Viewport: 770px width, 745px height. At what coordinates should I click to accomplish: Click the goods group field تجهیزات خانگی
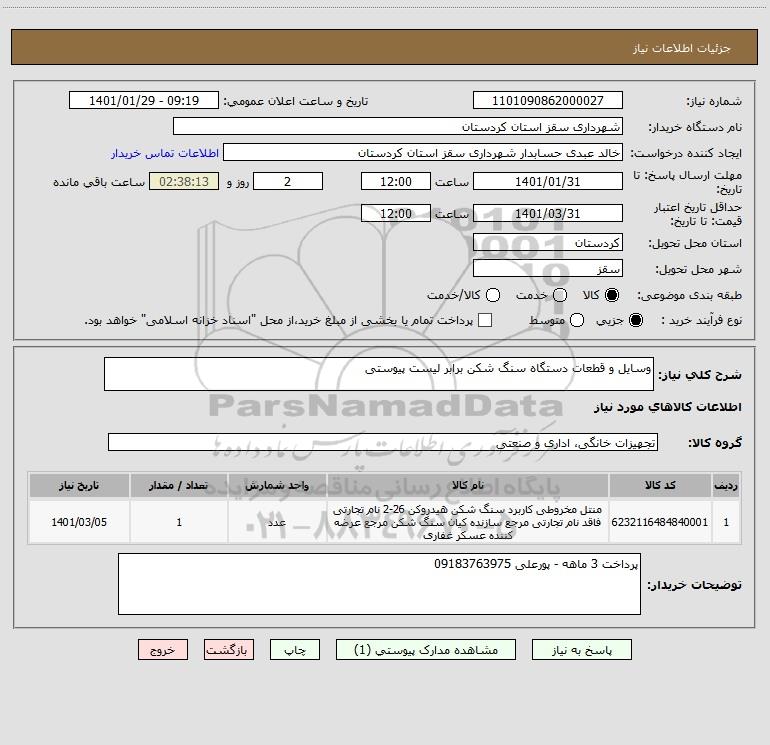(383, 442)
